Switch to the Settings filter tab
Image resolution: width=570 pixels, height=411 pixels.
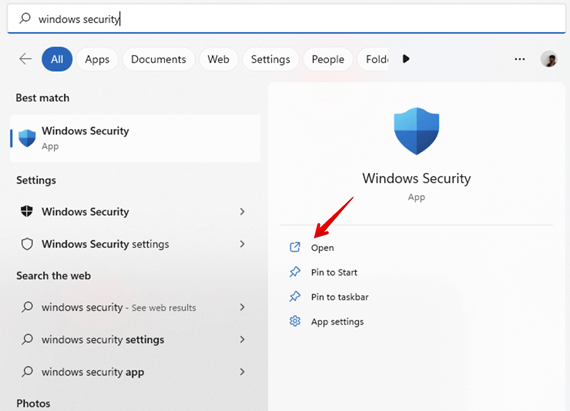pos(270,59)
